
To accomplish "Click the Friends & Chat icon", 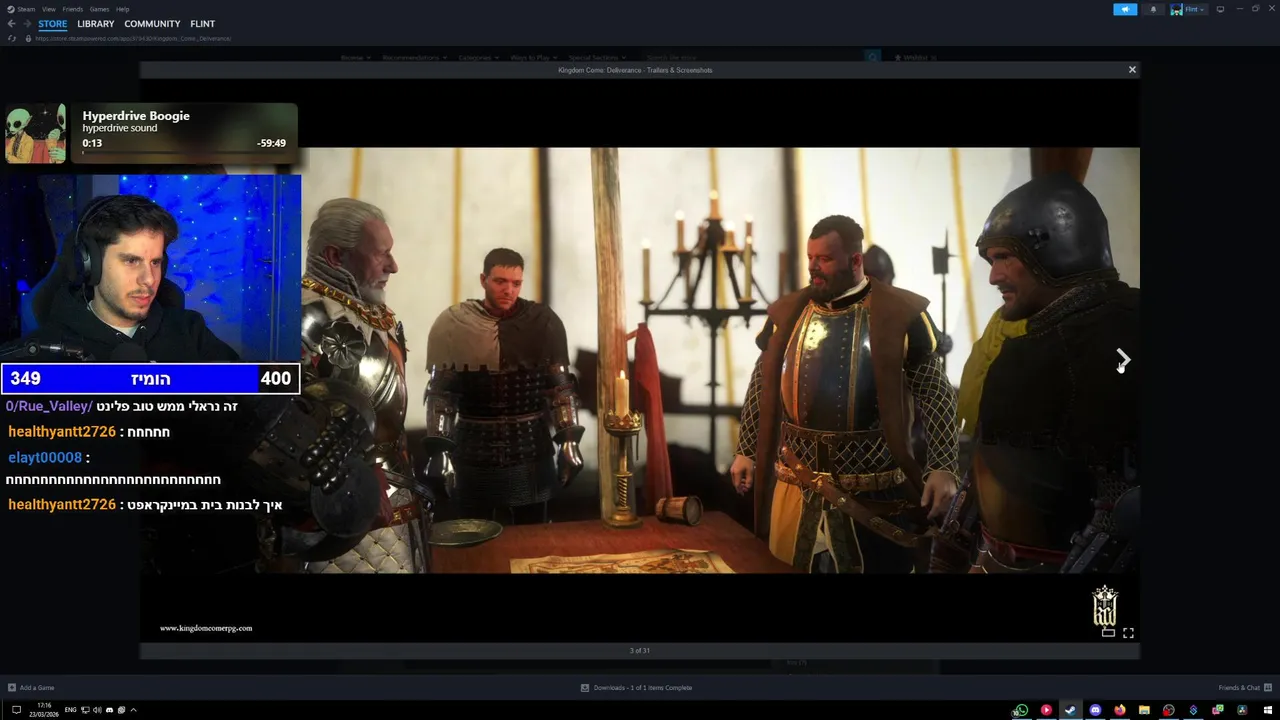I will click(x=1268, y=688).
